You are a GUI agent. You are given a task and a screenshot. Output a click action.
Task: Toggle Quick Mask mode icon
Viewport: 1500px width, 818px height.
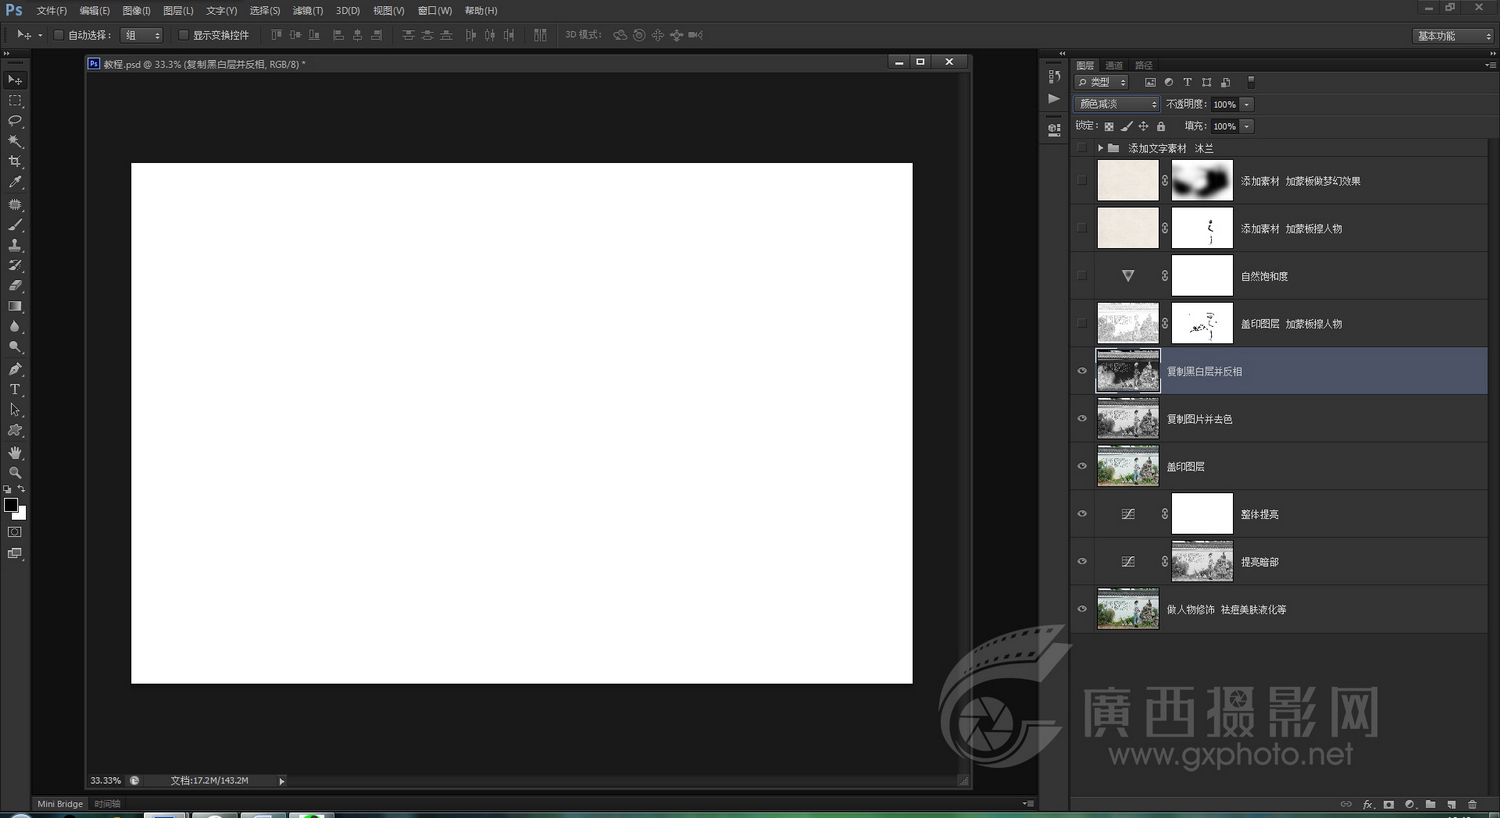pos(15,533)
